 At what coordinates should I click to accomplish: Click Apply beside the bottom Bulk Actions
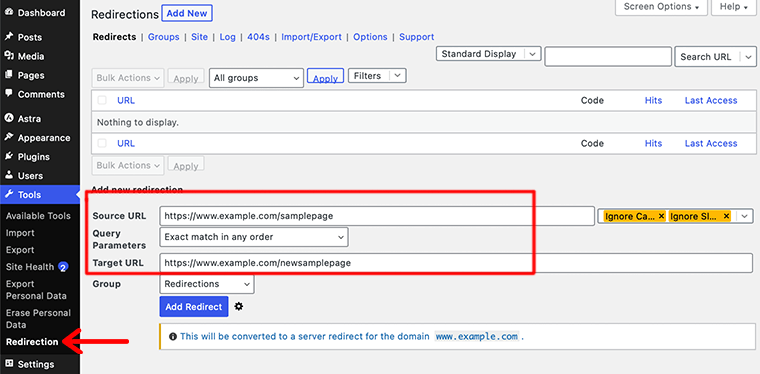pos(186,165)
